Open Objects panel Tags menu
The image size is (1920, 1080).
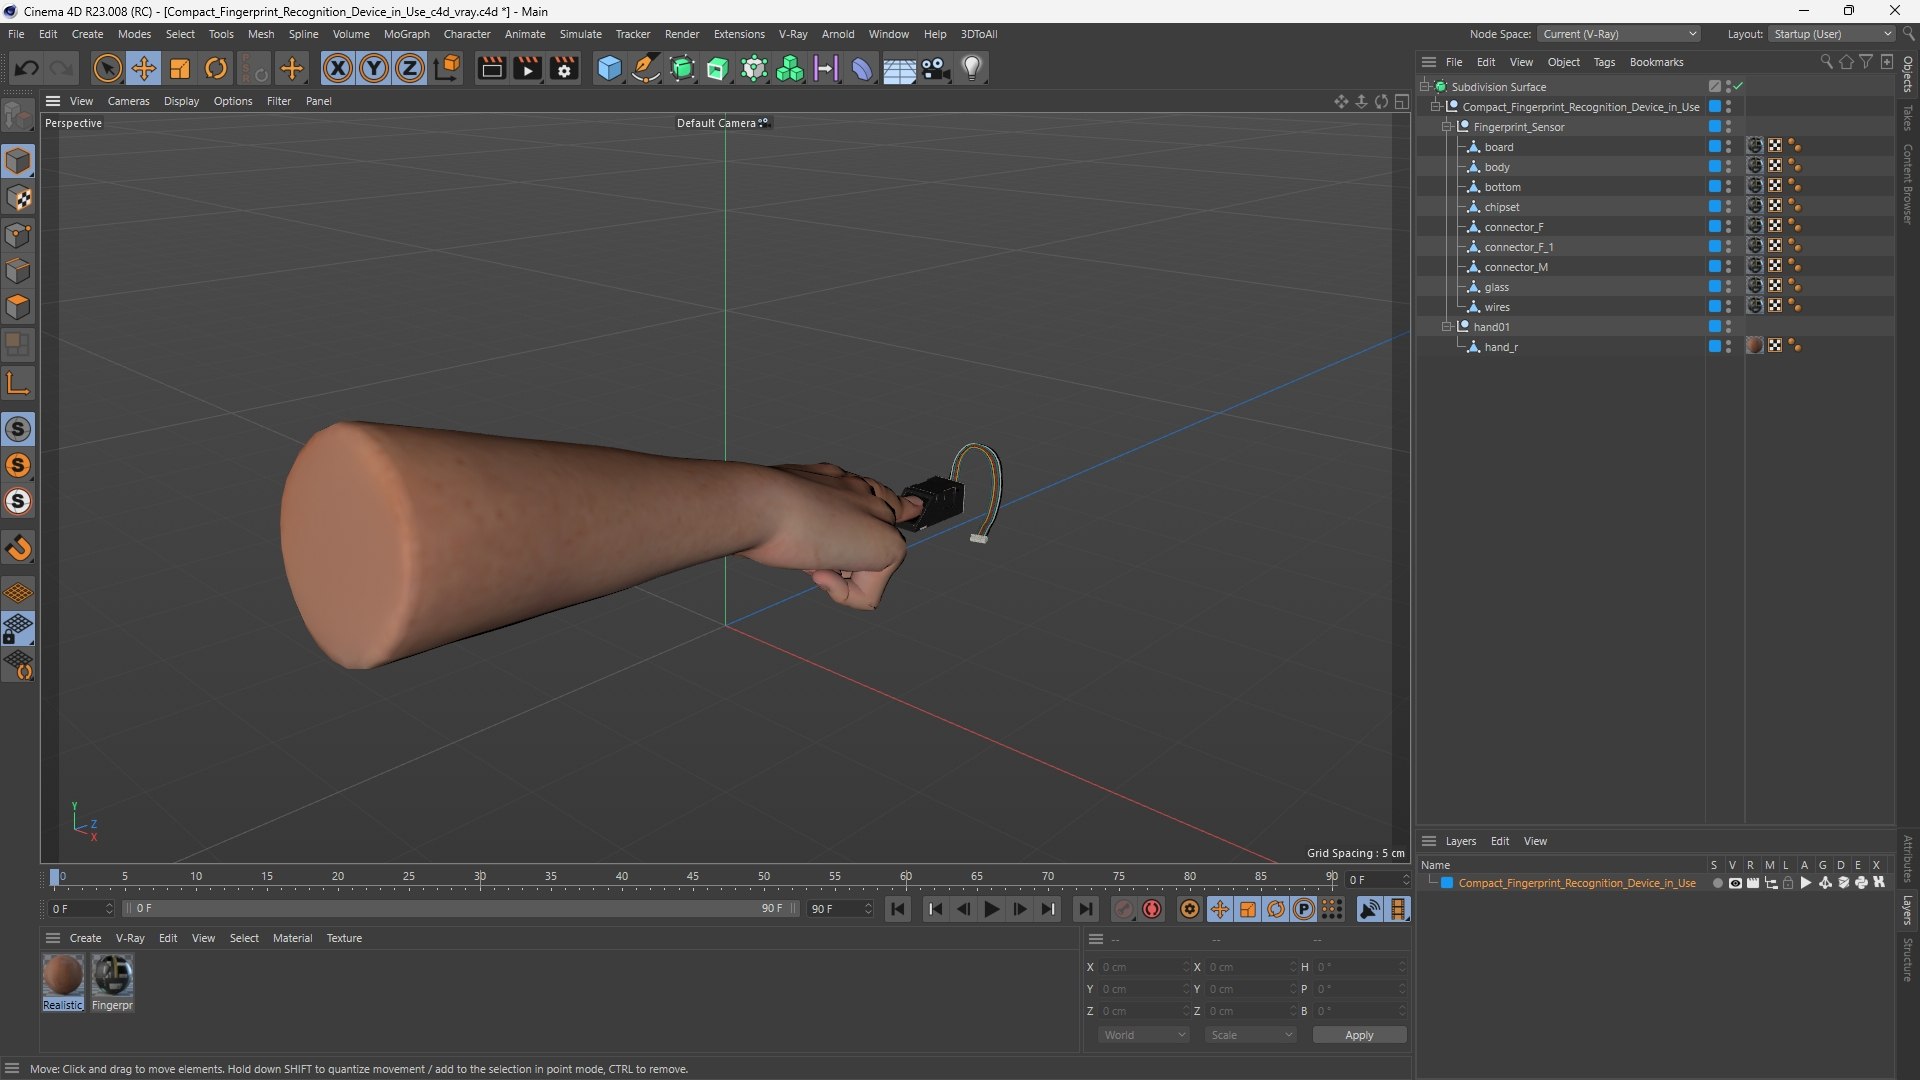pyautogui.click(x=1604, y=62)
